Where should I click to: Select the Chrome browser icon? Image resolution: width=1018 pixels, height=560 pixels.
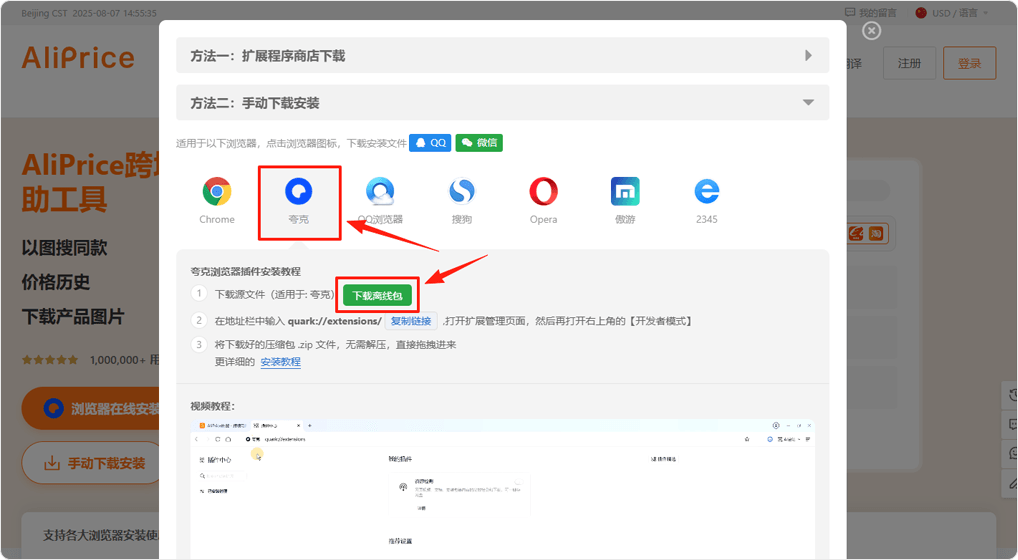pos(216,191)
